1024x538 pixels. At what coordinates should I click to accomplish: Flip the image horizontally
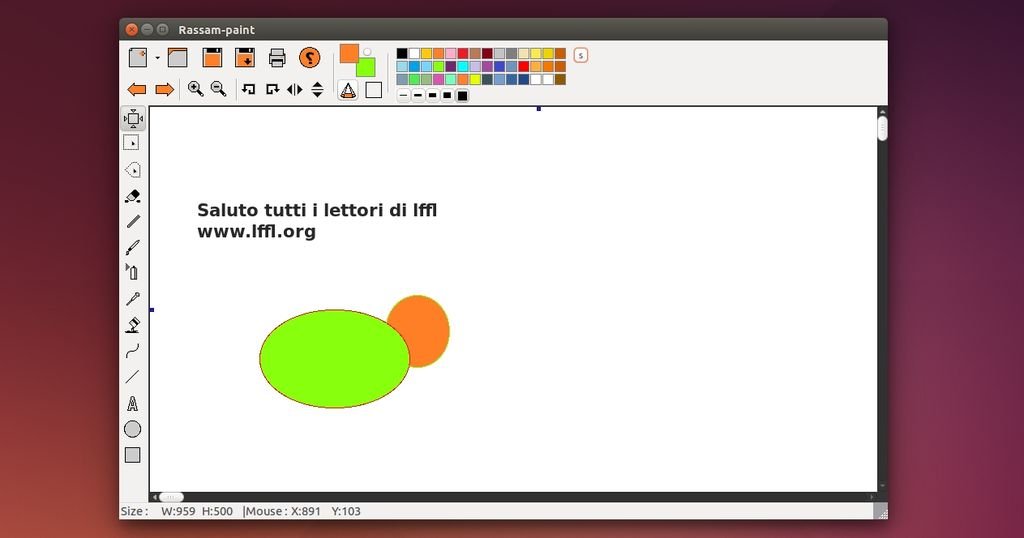(295, 89)
